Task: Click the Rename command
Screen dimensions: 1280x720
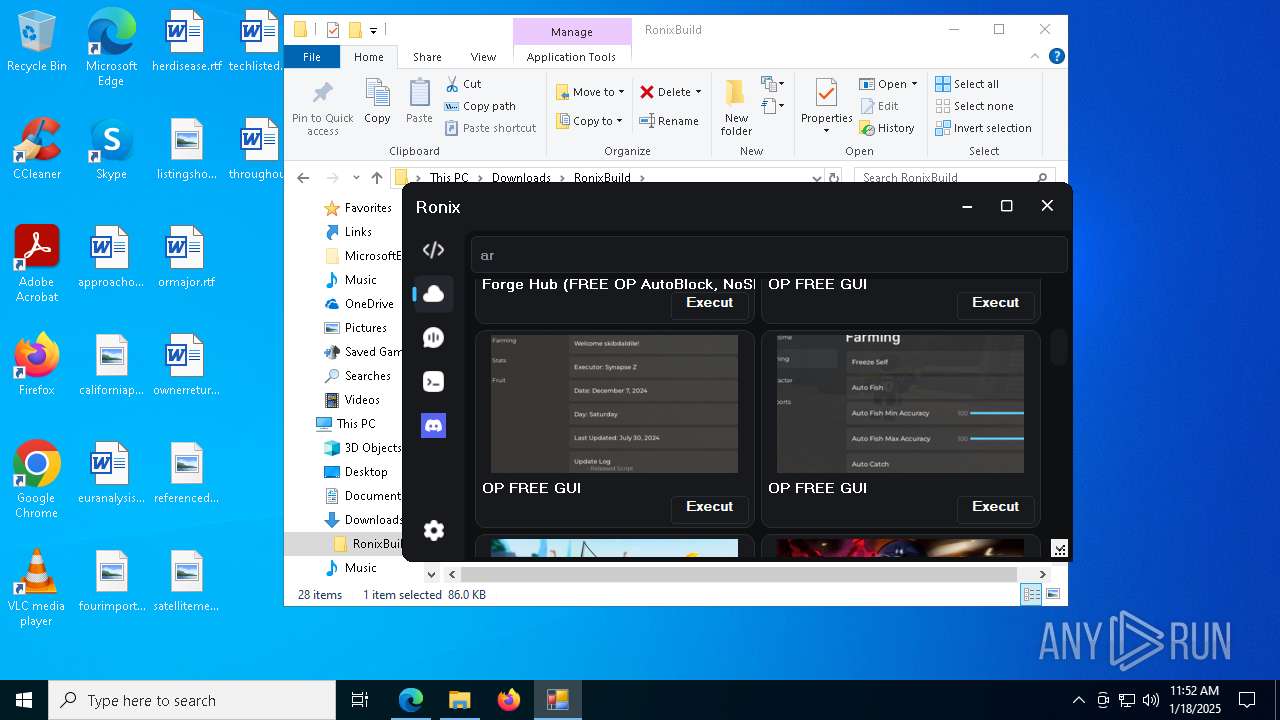Action: 669,121
